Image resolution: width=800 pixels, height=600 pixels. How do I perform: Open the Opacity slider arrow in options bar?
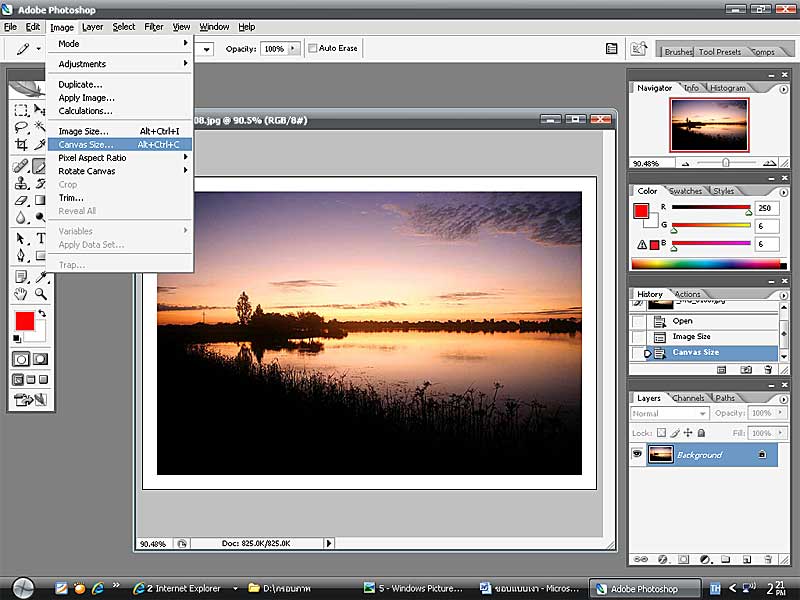(293, 49)
